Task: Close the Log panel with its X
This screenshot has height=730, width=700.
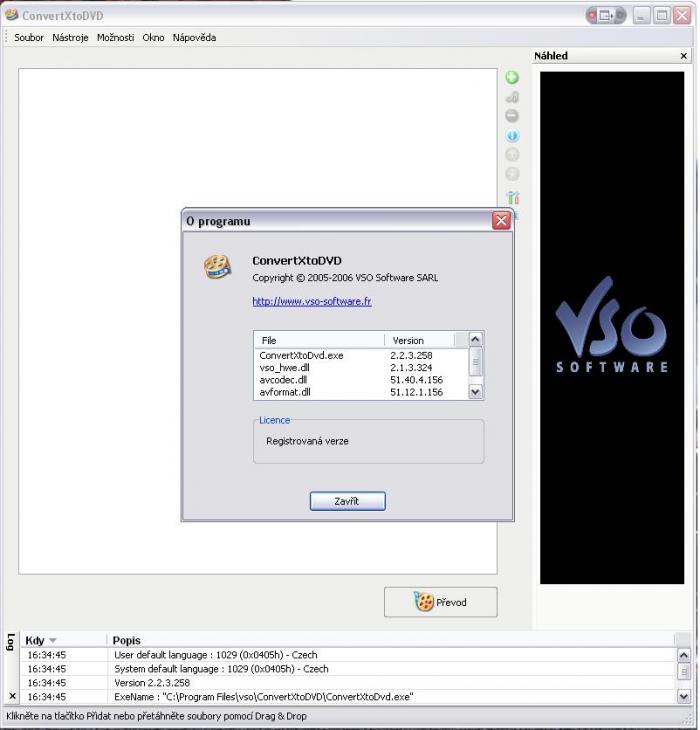Action: pyautogui.click(x=12, y=696)
